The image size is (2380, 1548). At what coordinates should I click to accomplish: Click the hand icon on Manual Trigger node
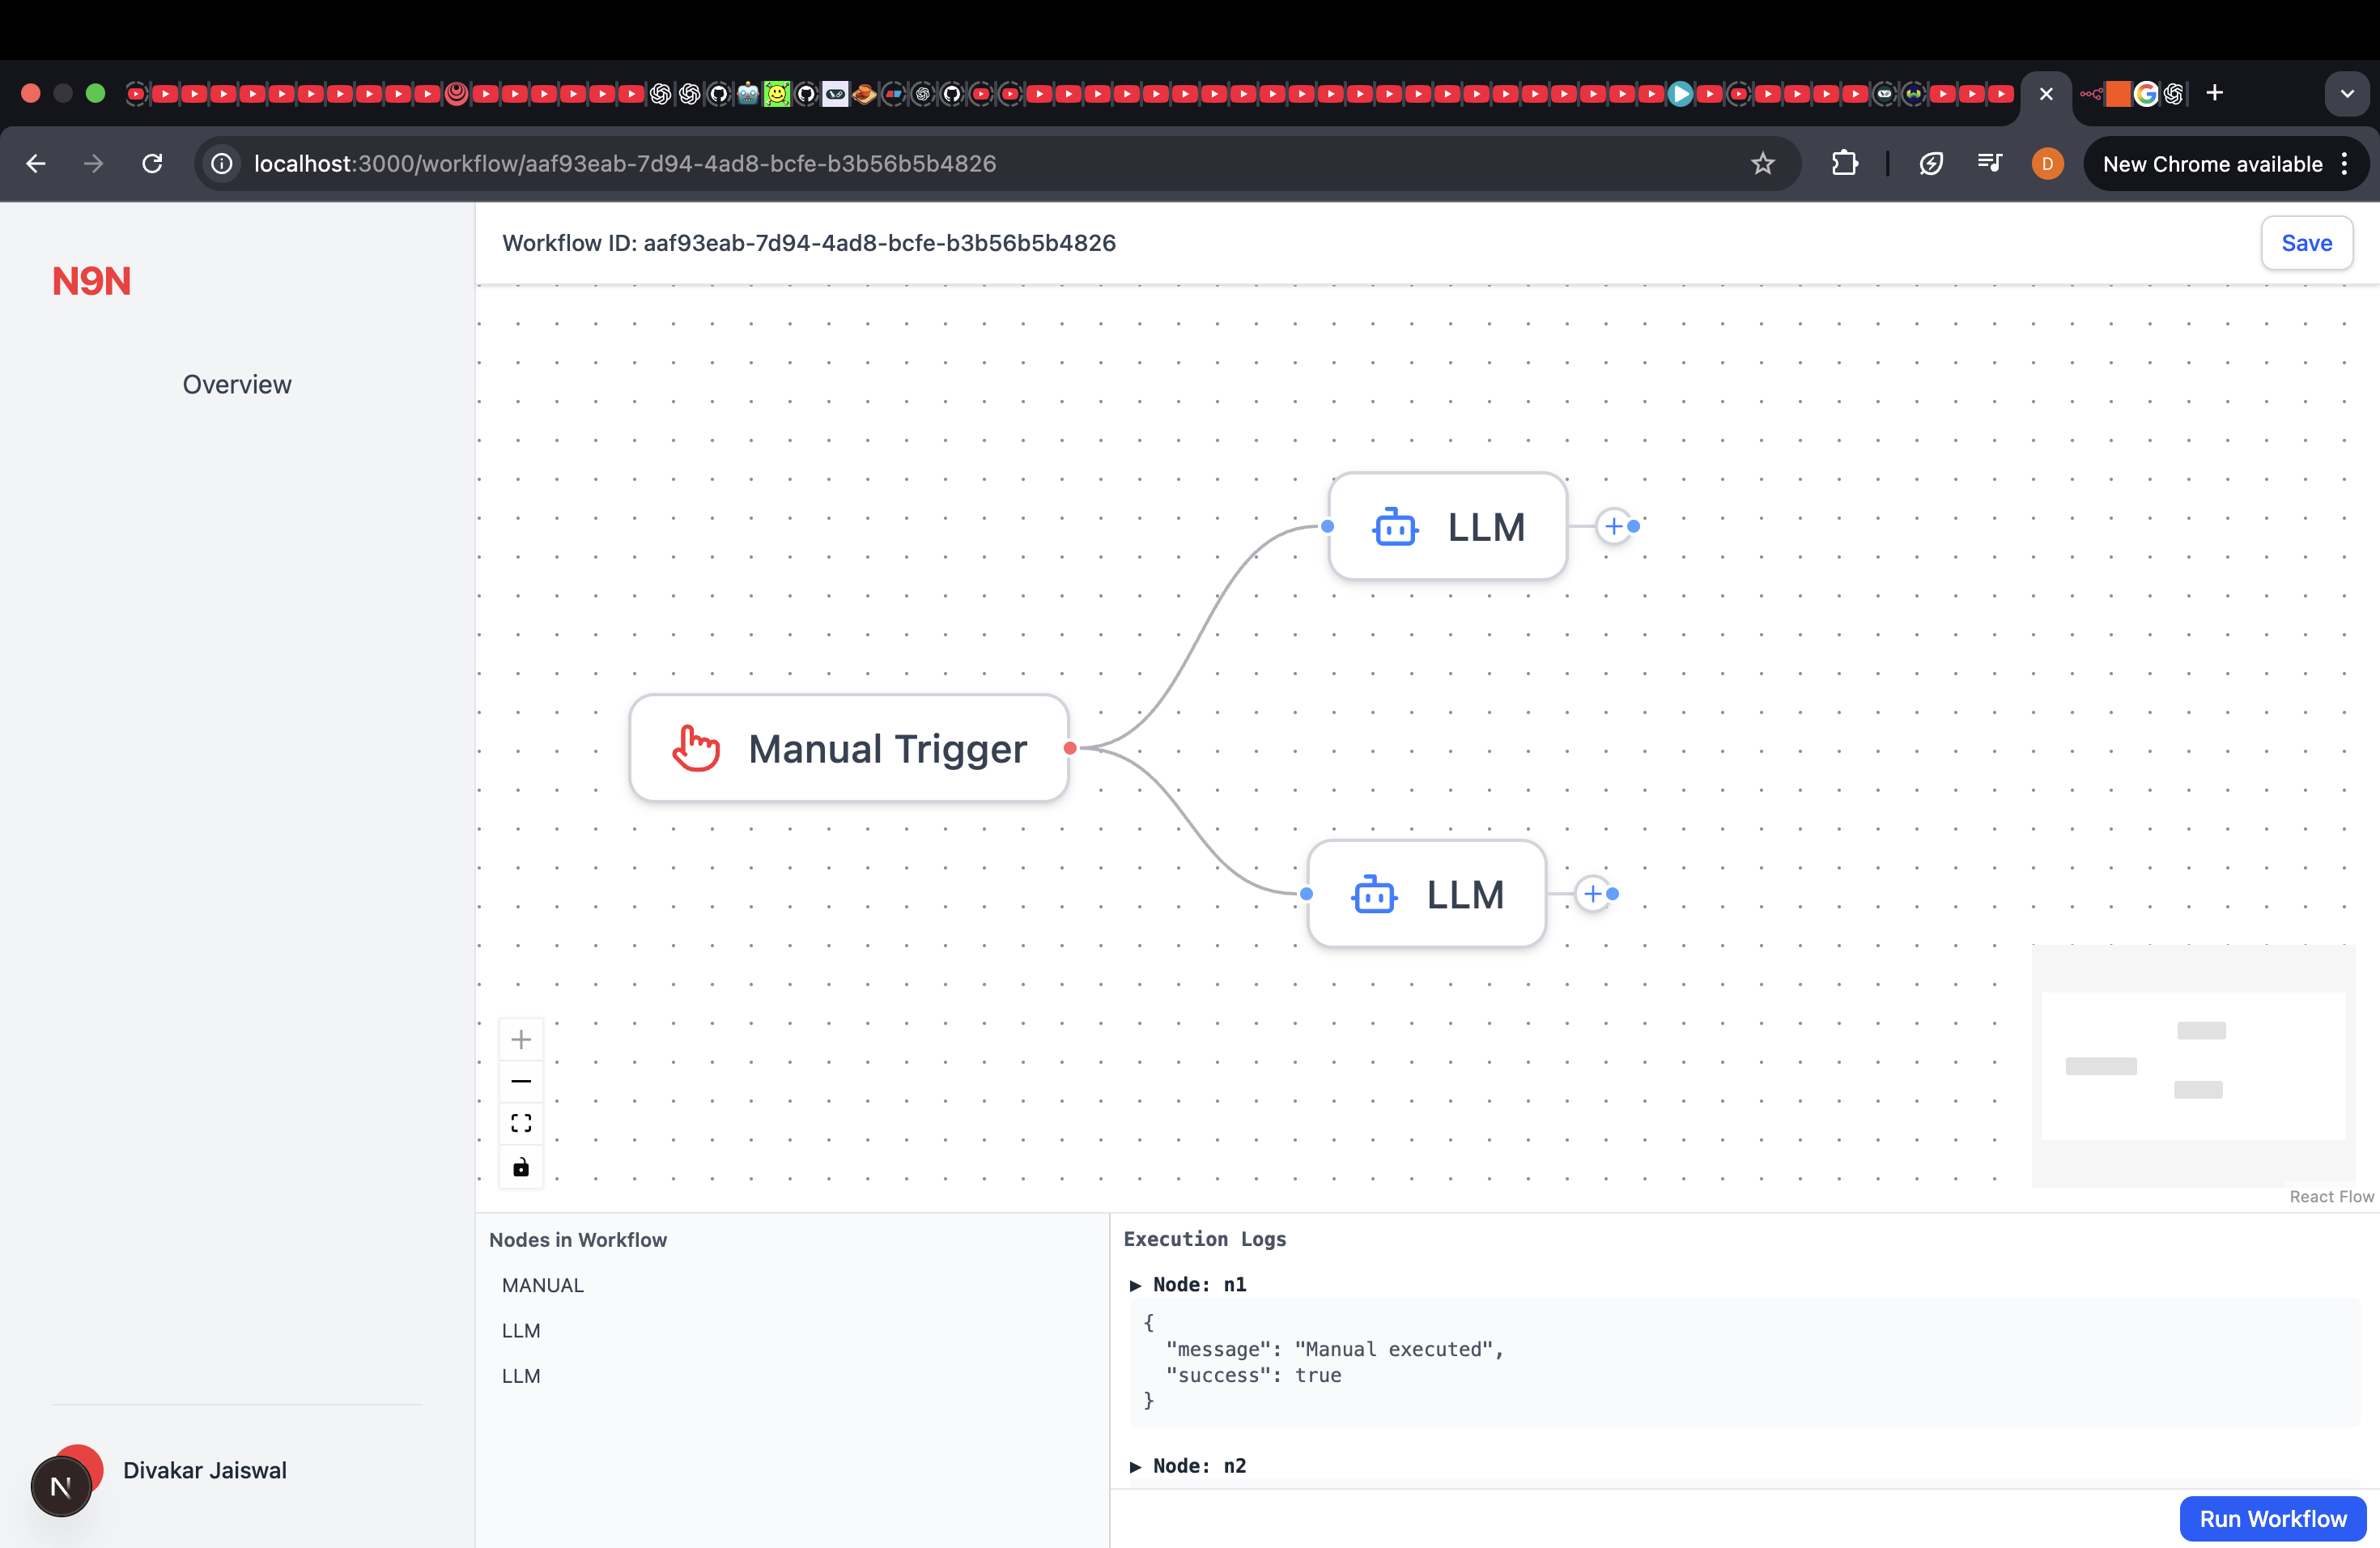tap(694, 748)
